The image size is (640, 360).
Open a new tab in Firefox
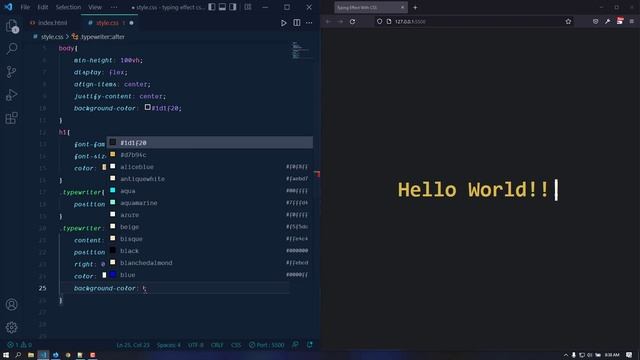[415, 7]
